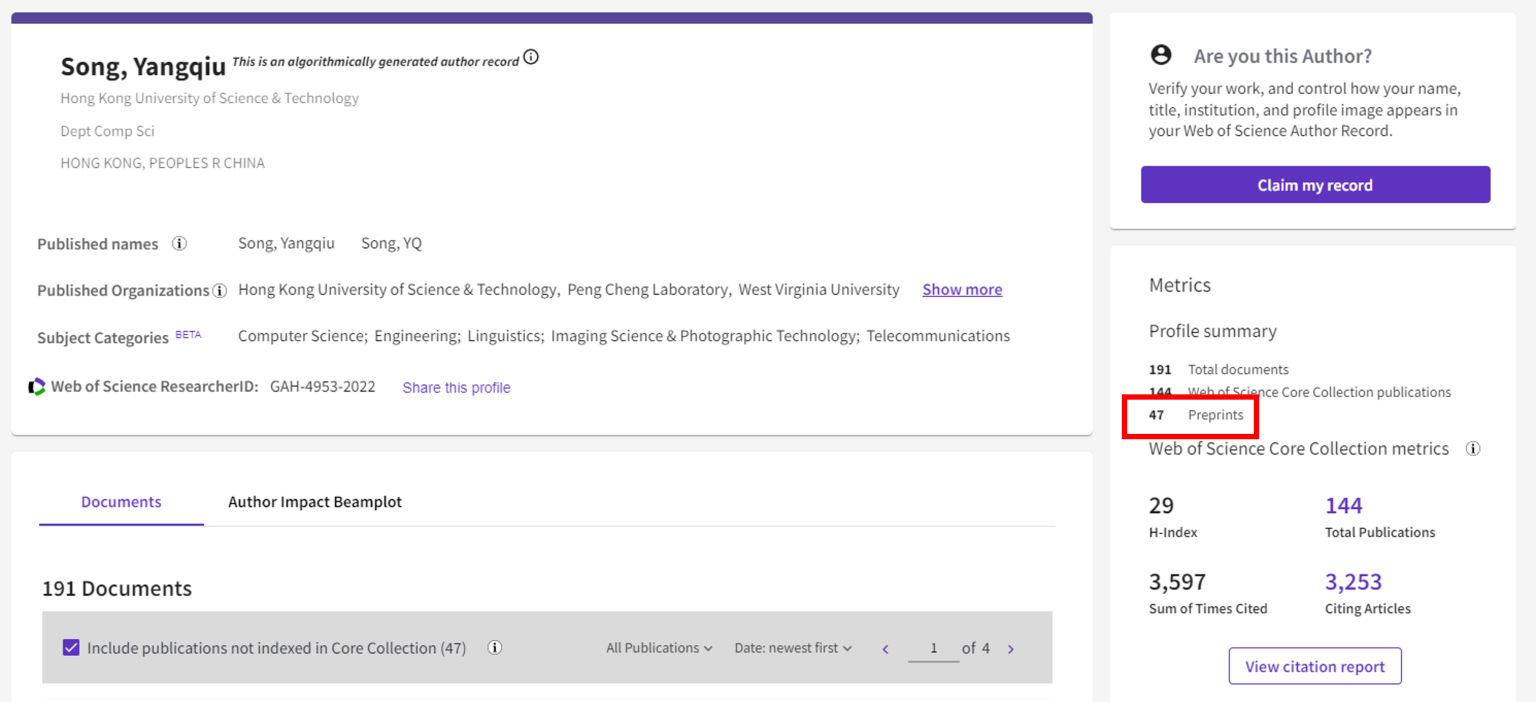
Task: Open the Date: newest first sort dropdown
Action: point(792,648)
